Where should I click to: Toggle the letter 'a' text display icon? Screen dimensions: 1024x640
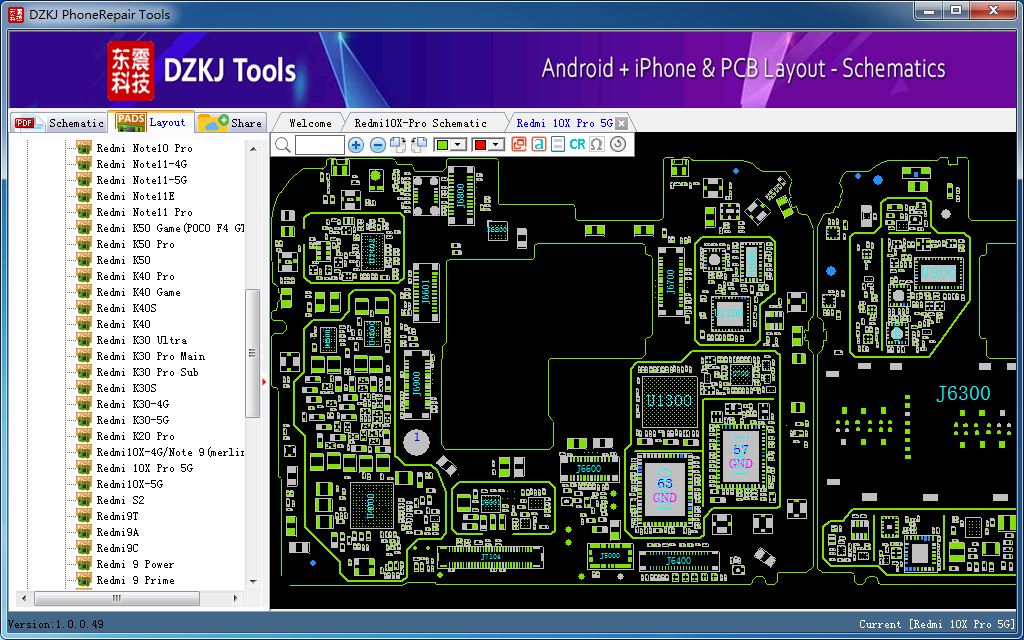tap(539, 144)
